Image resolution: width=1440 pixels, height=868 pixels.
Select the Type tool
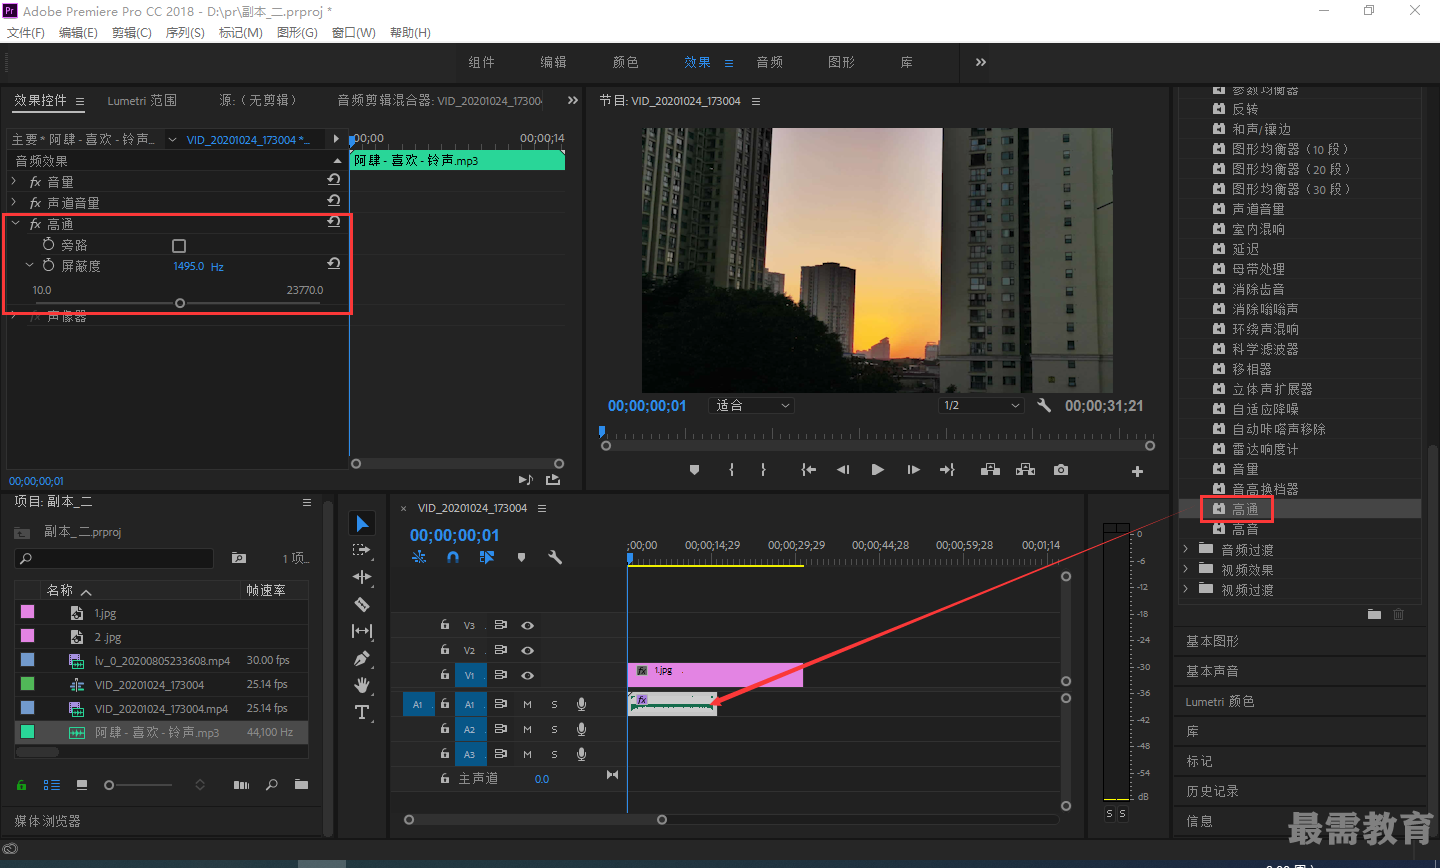coord(362,712)
